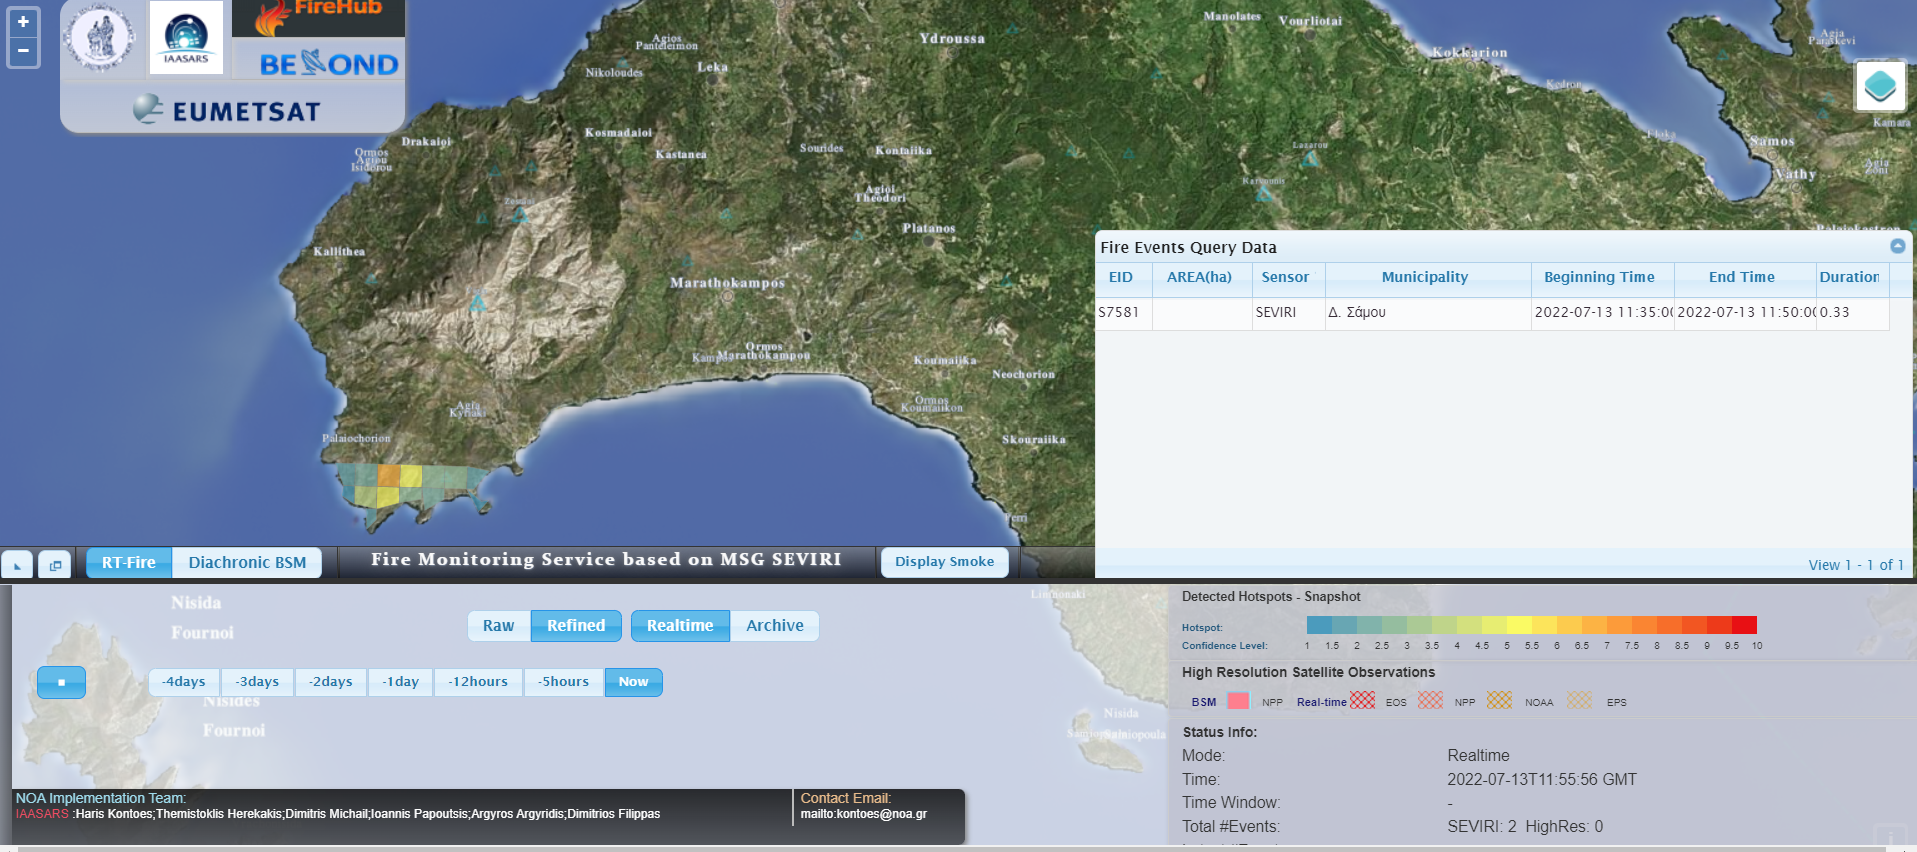Switch to the RT-Fire tab
Viewport: 1917px width, 852px height.
click(129, 562)
